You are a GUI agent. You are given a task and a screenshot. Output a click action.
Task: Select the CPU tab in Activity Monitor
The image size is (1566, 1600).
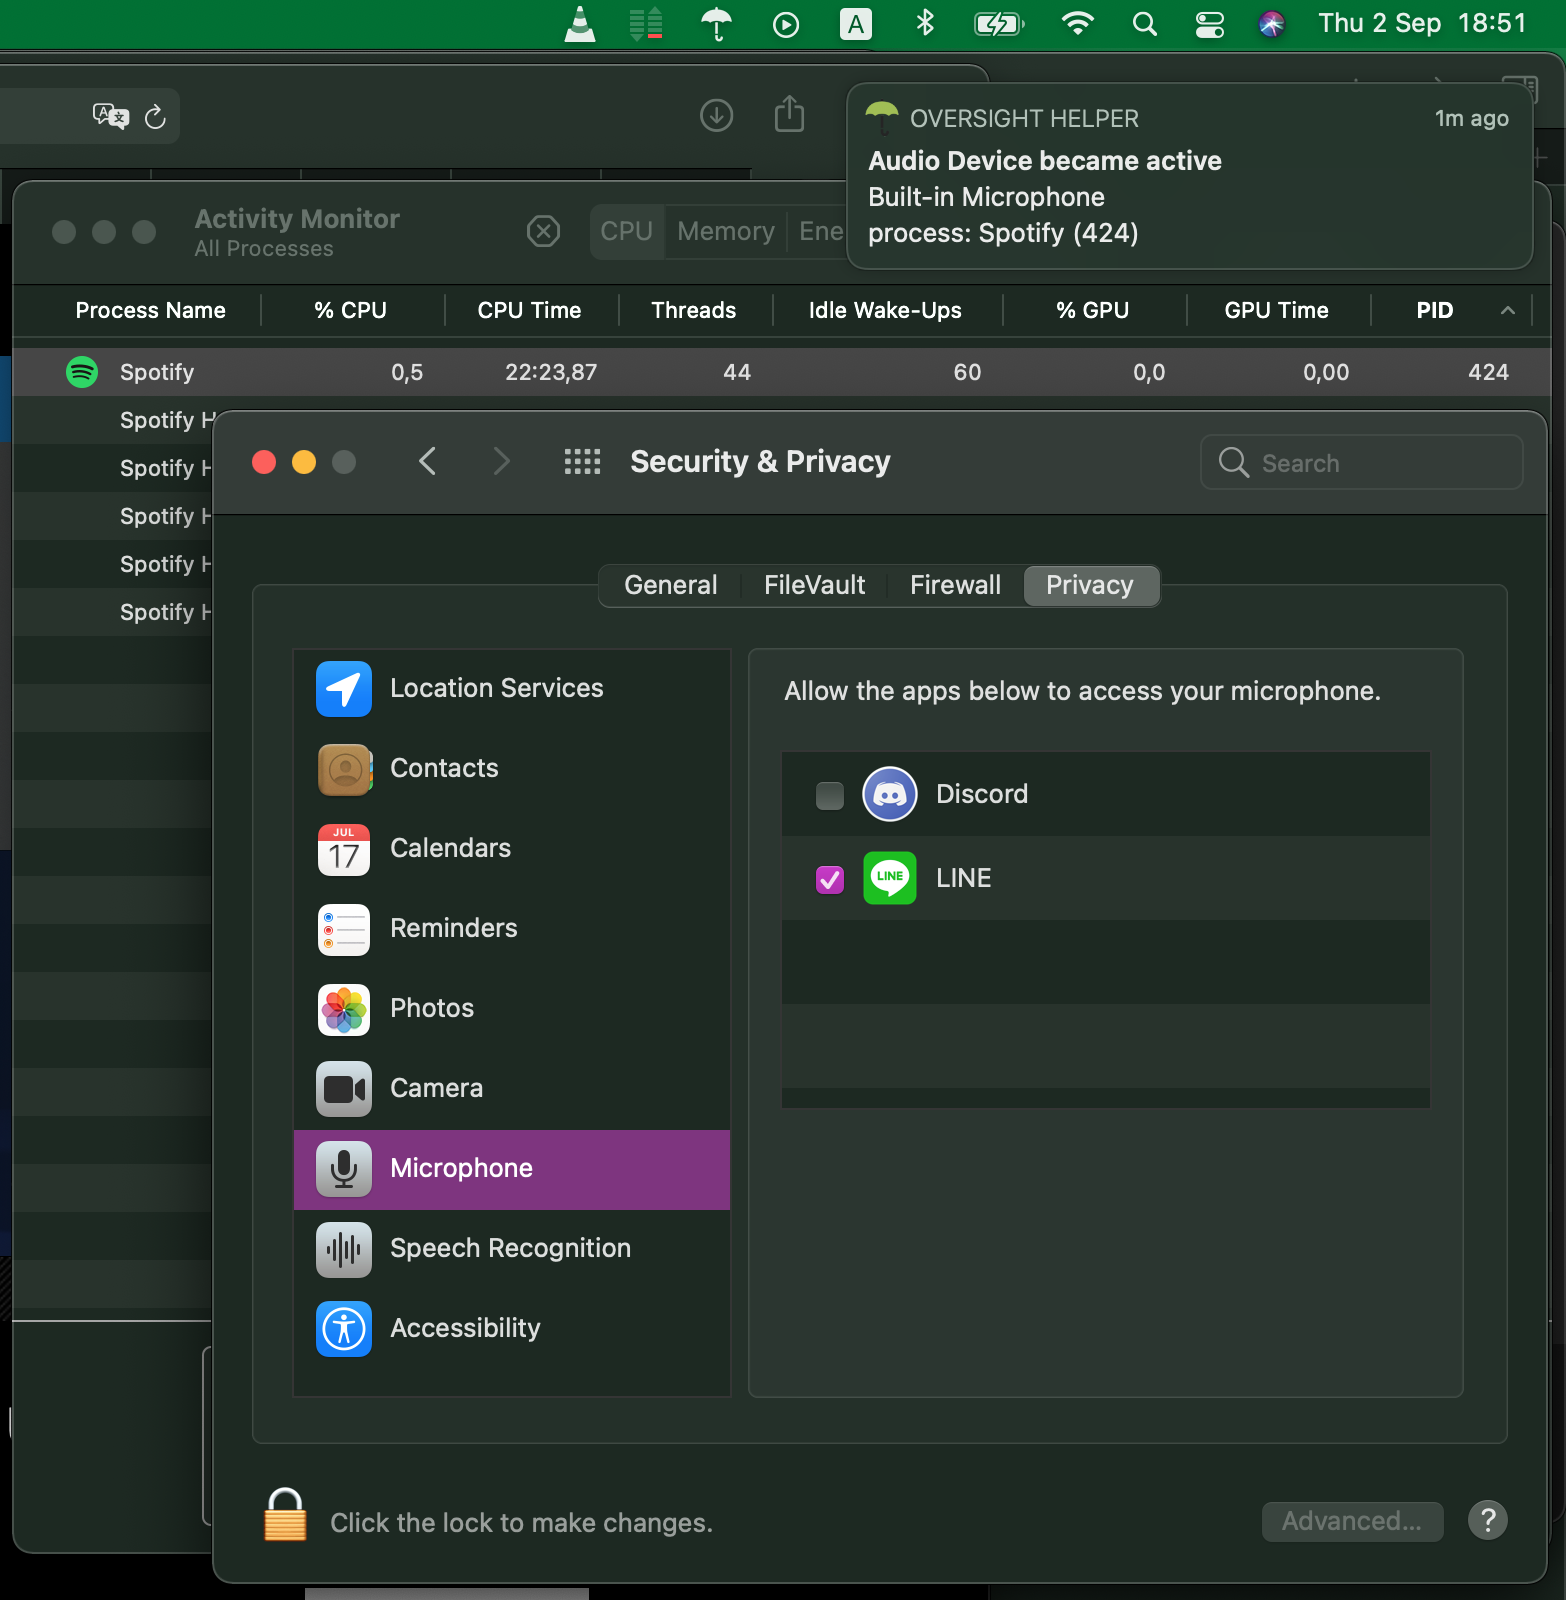(627, 232)
